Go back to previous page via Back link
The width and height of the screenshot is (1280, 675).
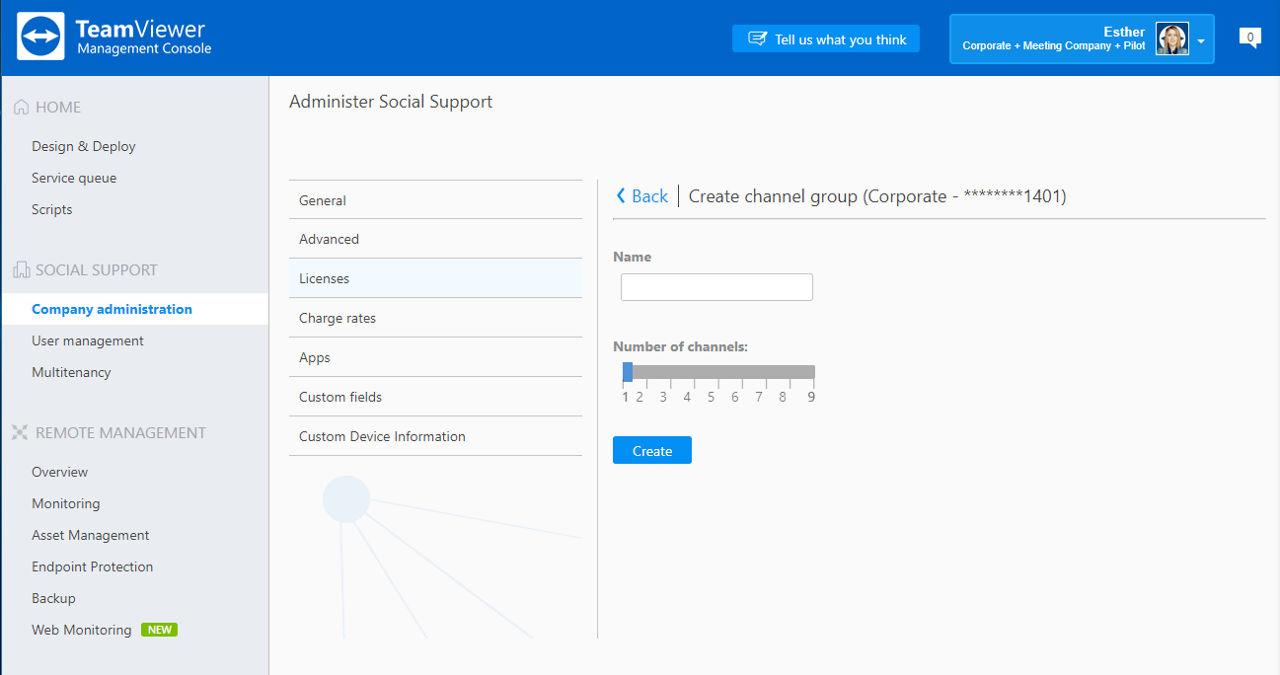coord(642,196)
